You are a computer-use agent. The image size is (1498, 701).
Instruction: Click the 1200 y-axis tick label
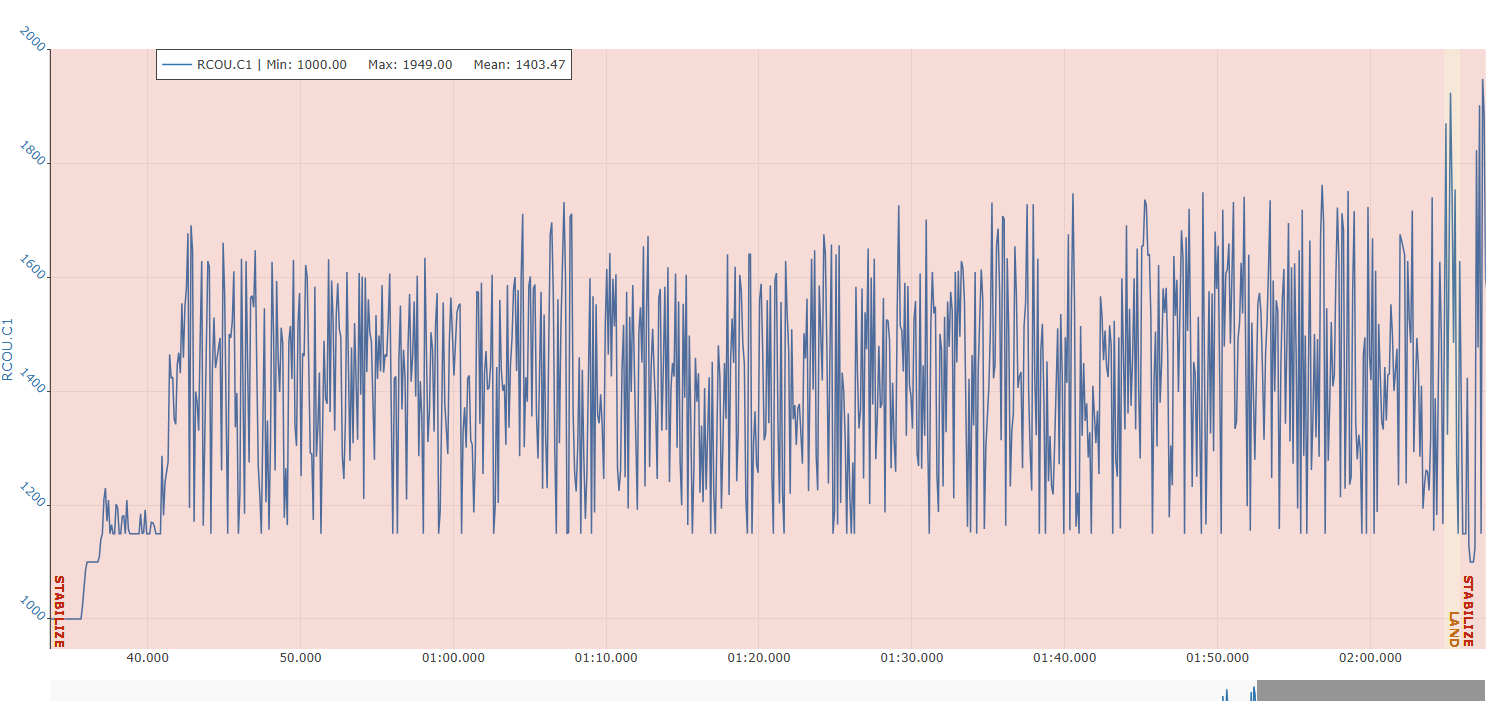34,493
